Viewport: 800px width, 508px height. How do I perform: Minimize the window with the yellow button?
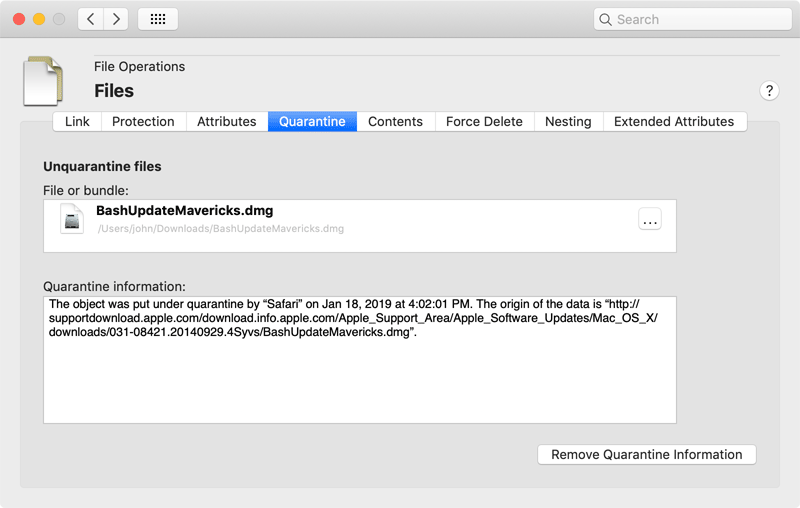39,19
